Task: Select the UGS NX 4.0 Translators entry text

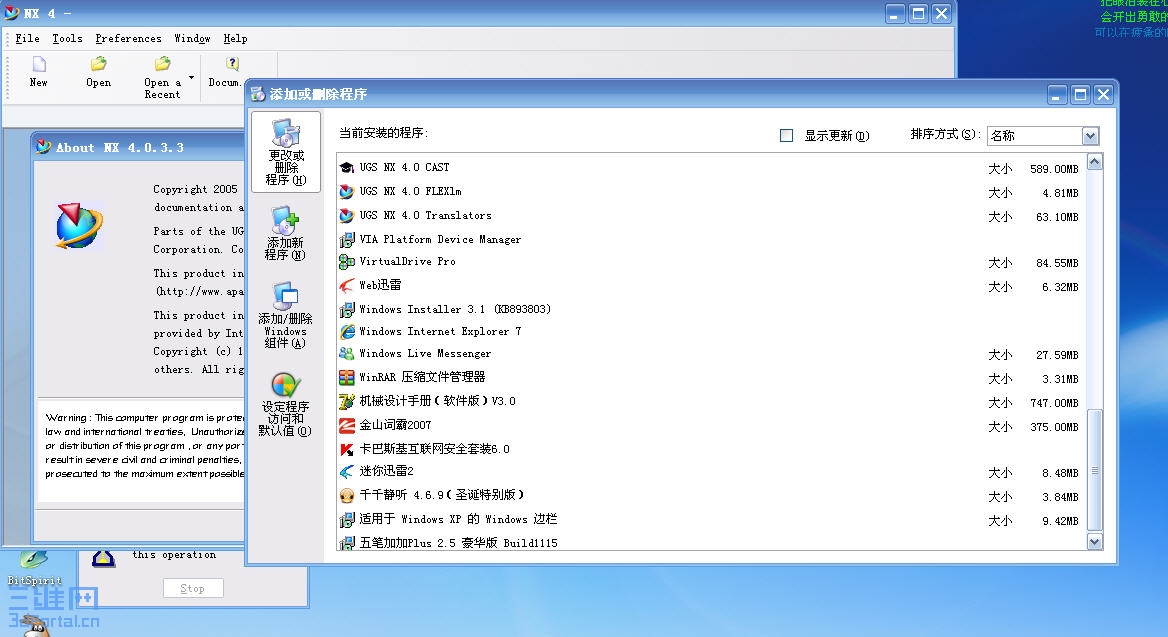Action: [x=425, y=215]
